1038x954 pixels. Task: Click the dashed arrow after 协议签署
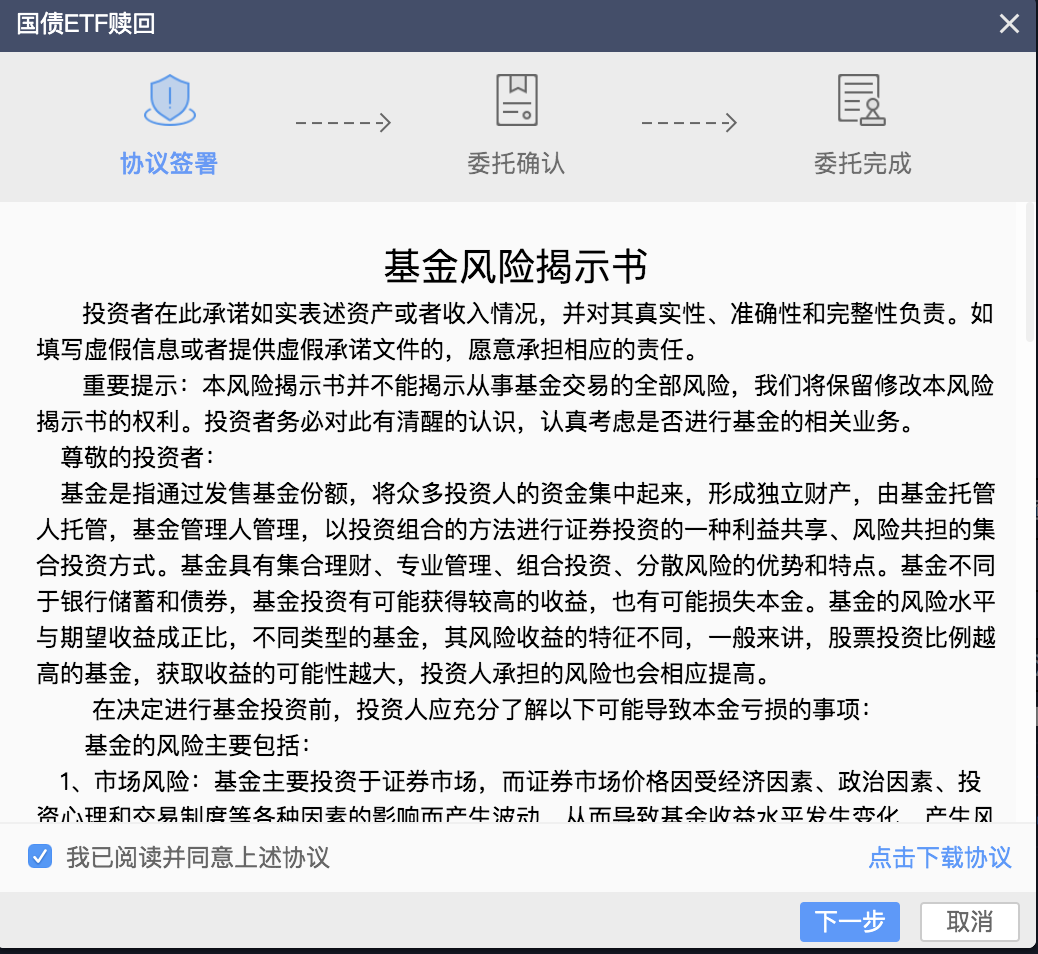[342, 123]
